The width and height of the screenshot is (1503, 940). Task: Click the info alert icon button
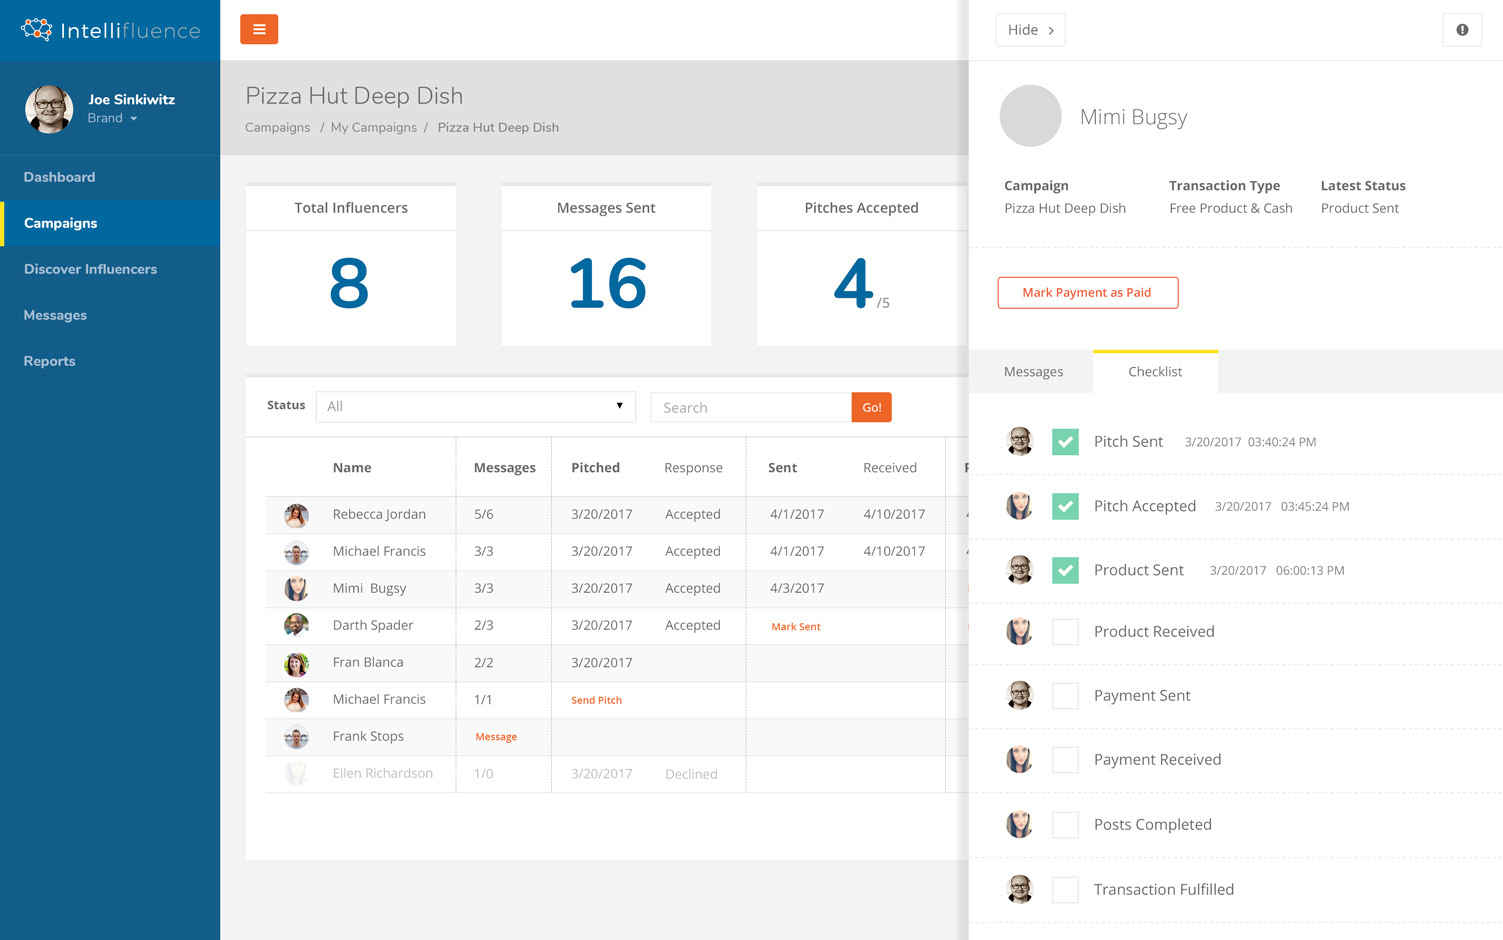tap(1462, 30)
